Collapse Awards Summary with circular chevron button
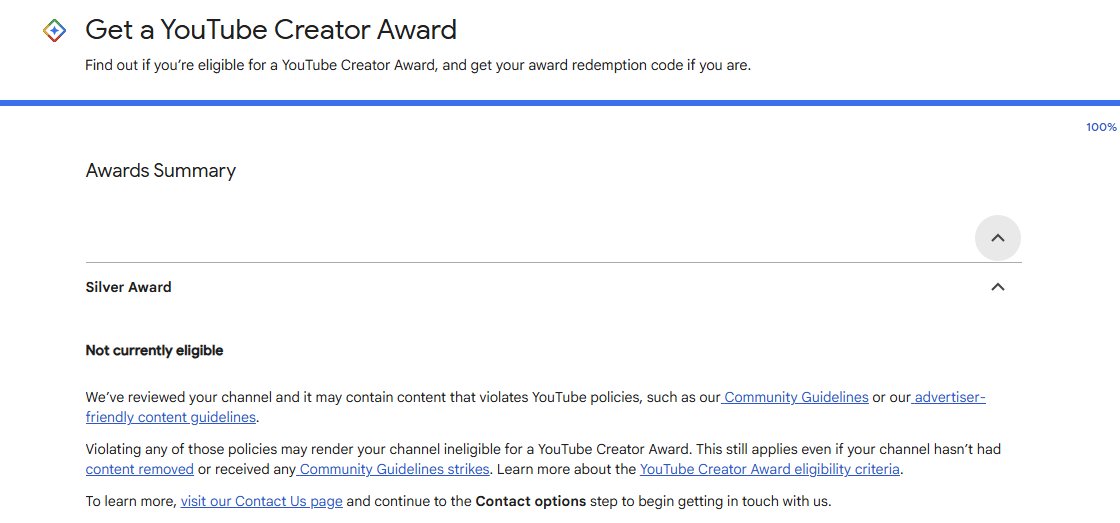The width and height of the screenshot is (1120, 523). [997, 238]
